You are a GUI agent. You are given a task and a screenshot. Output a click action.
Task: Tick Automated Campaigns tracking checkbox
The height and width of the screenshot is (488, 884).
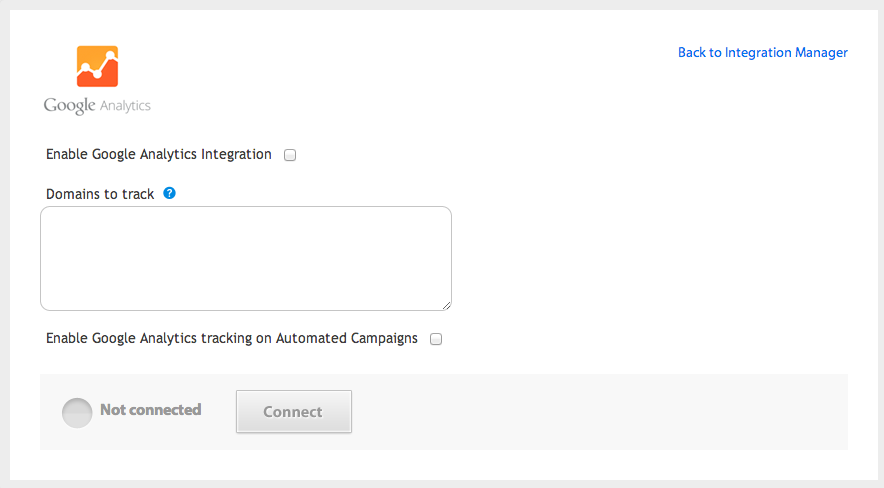point(436,339)
